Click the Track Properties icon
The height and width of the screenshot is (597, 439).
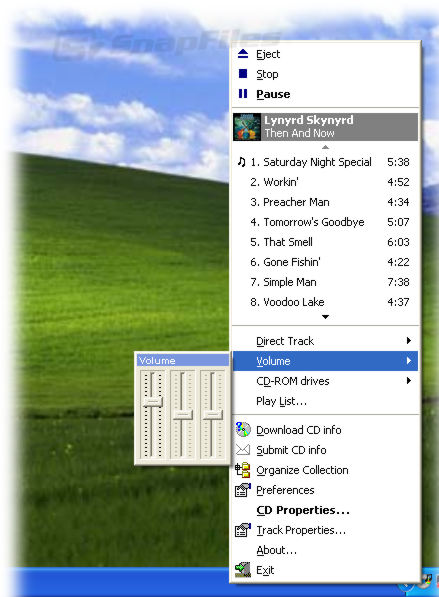click(x=243, y=530)
